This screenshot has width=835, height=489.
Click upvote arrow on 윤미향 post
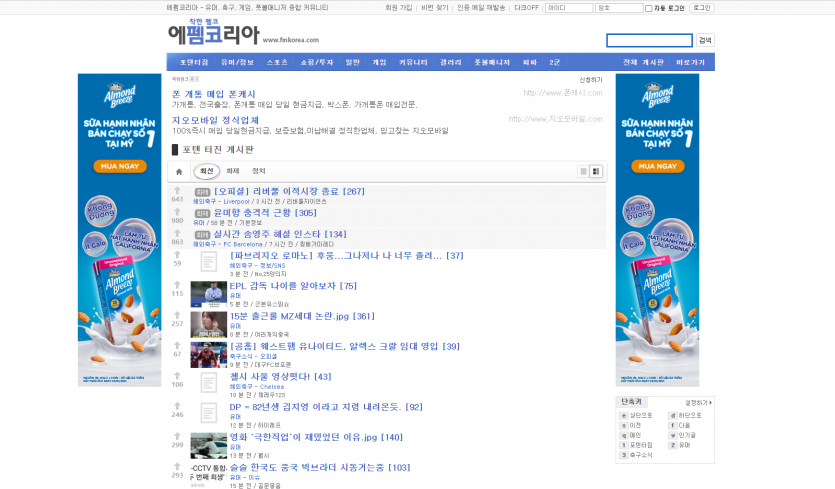coord(177,211)
